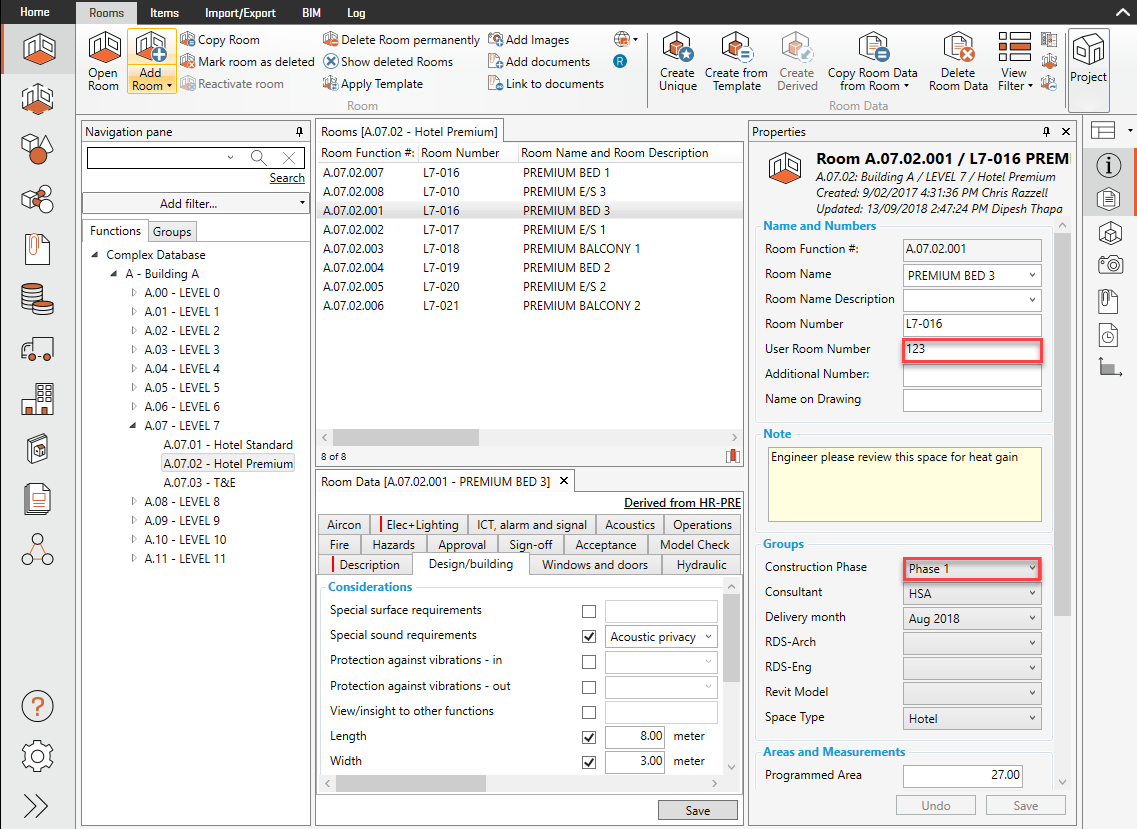Open the Windows and doors tab
The height and width of the screenshot is (829, 1137).
(x=594, y=565)
